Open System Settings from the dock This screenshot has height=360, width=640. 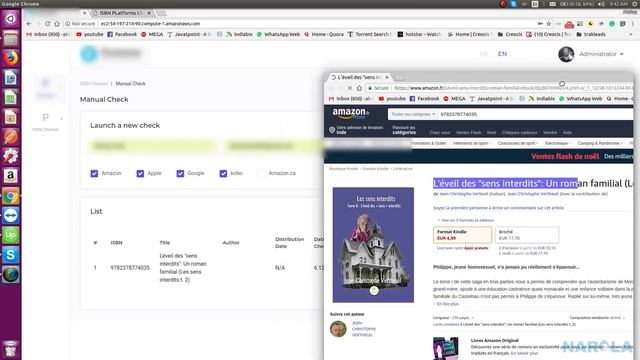(11, 156)
